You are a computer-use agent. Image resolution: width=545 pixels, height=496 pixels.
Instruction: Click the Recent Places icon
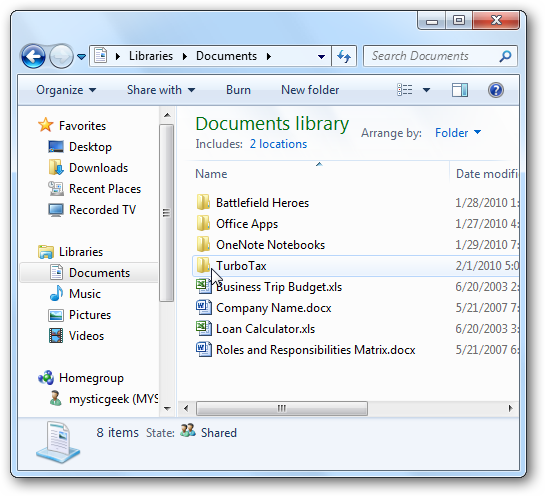tap(56, 189)
